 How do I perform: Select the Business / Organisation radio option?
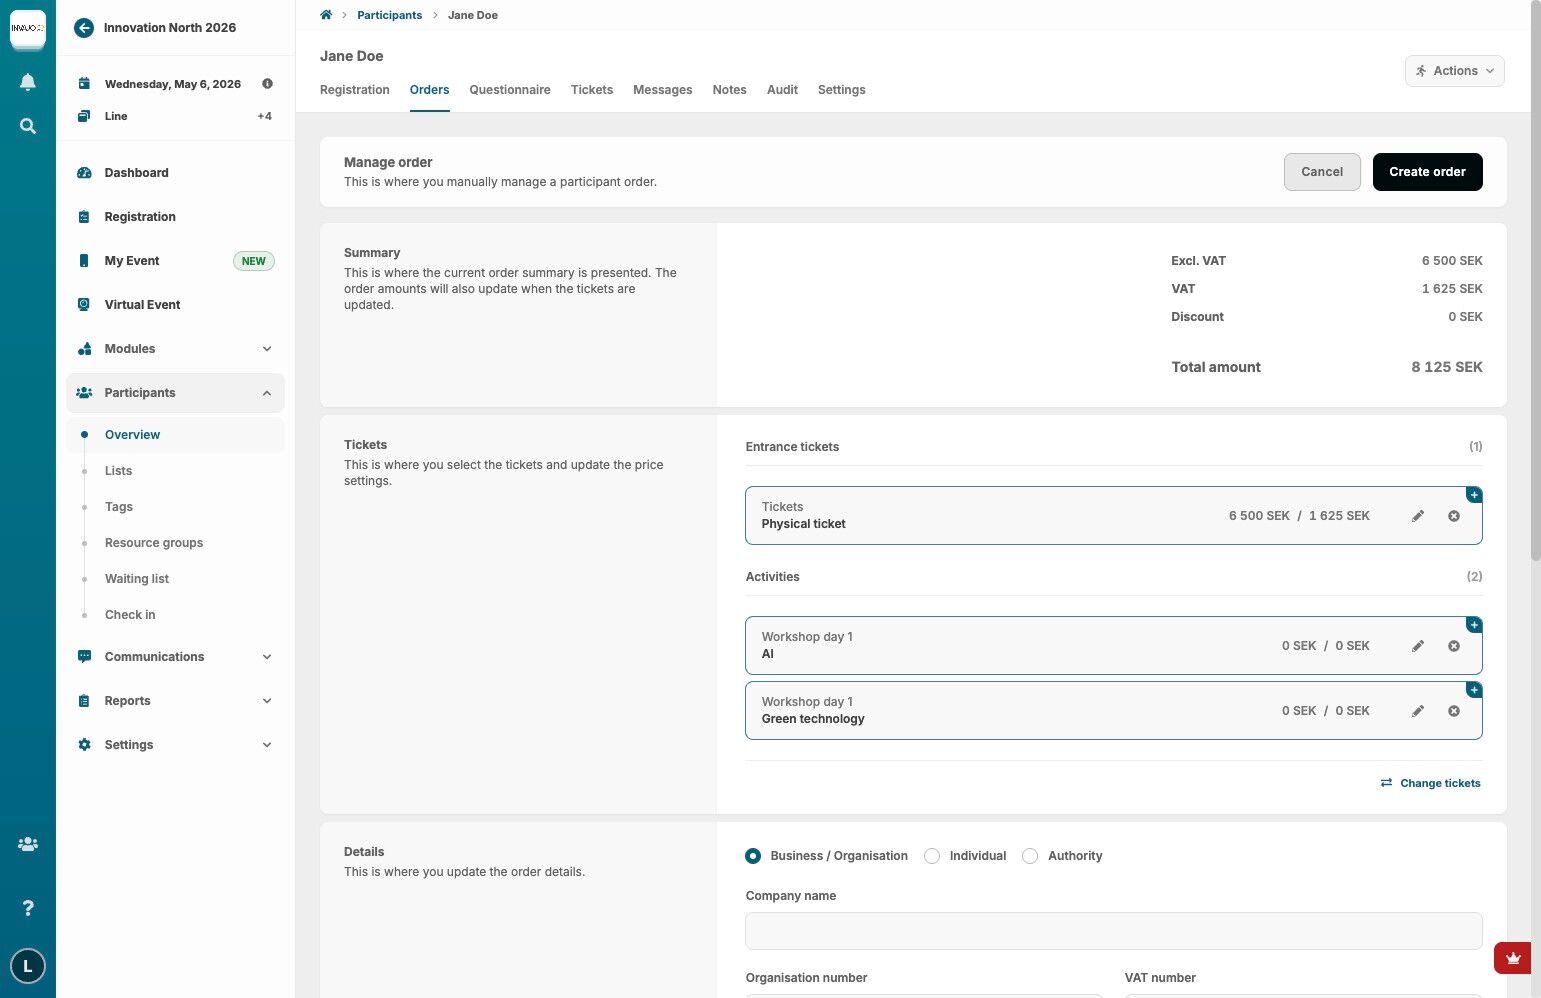(x=753, y=856)
